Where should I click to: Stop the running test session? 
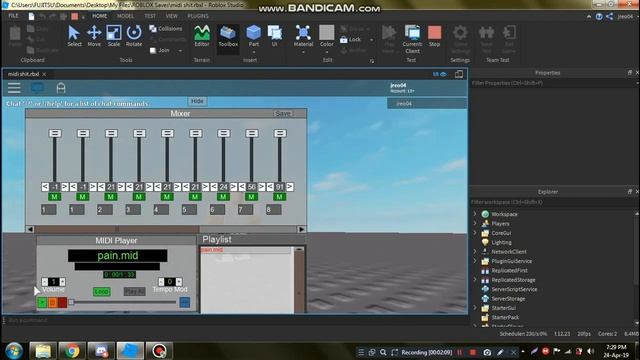434,36
